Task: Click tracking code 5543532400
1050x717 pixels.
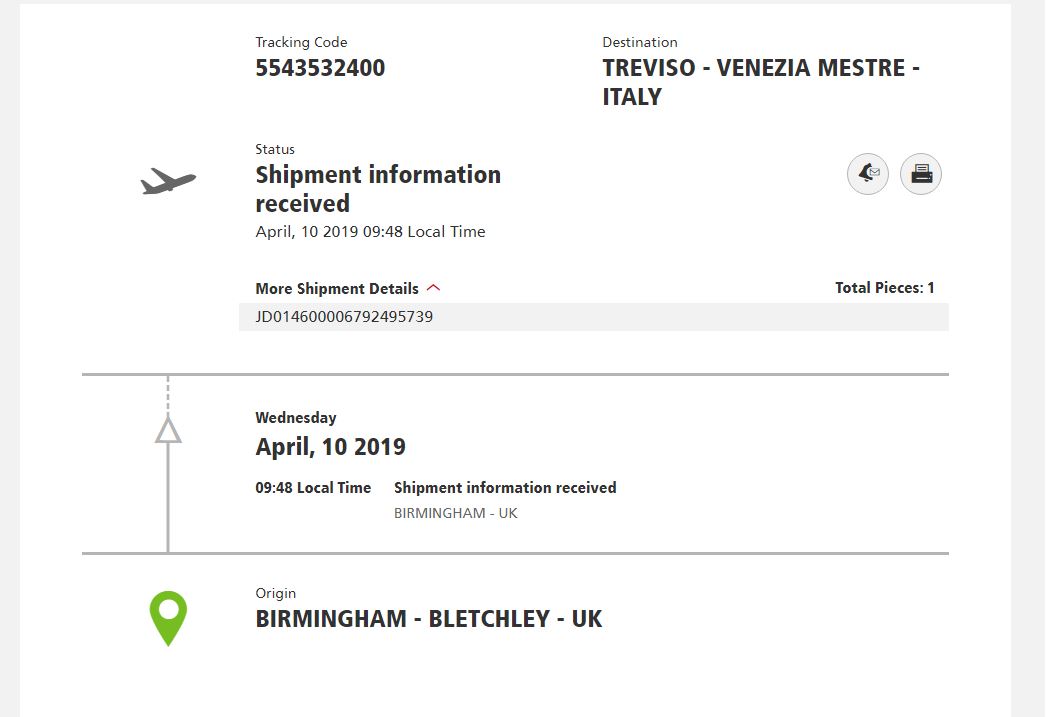Action: pos(320,68)
